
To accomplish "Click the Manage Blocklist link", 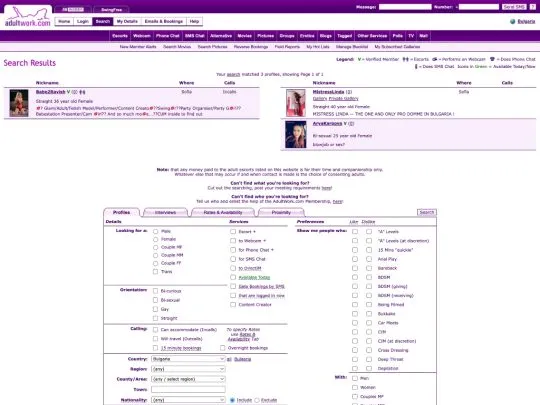I will coord(352,47).
